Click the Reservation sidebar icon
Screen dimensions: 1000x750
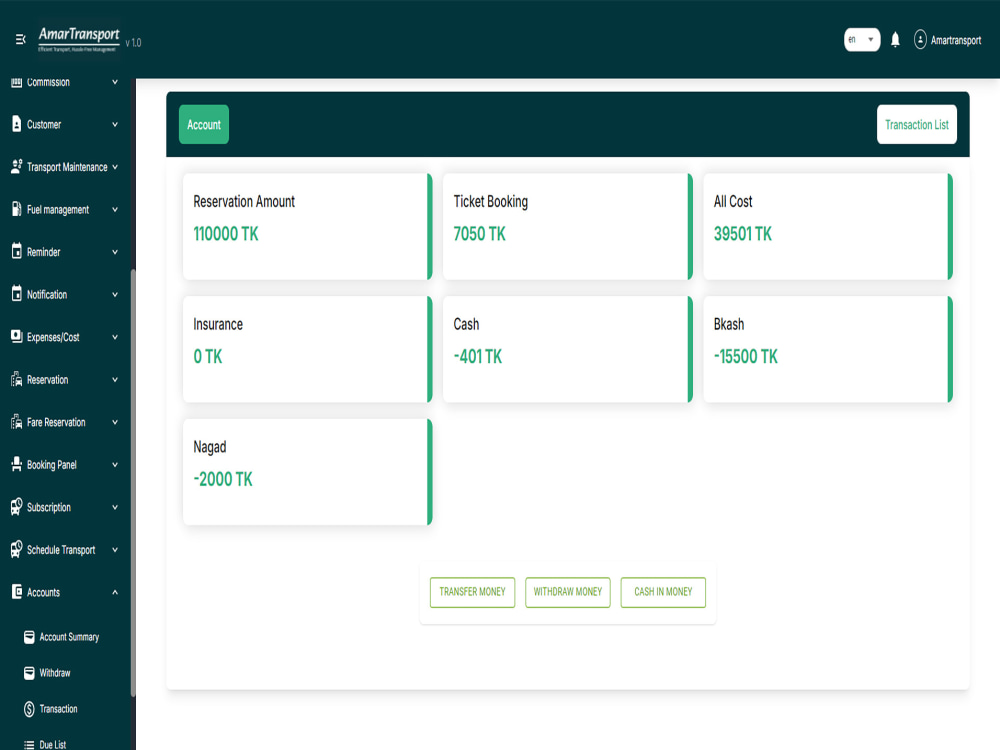tap(17, 379)
